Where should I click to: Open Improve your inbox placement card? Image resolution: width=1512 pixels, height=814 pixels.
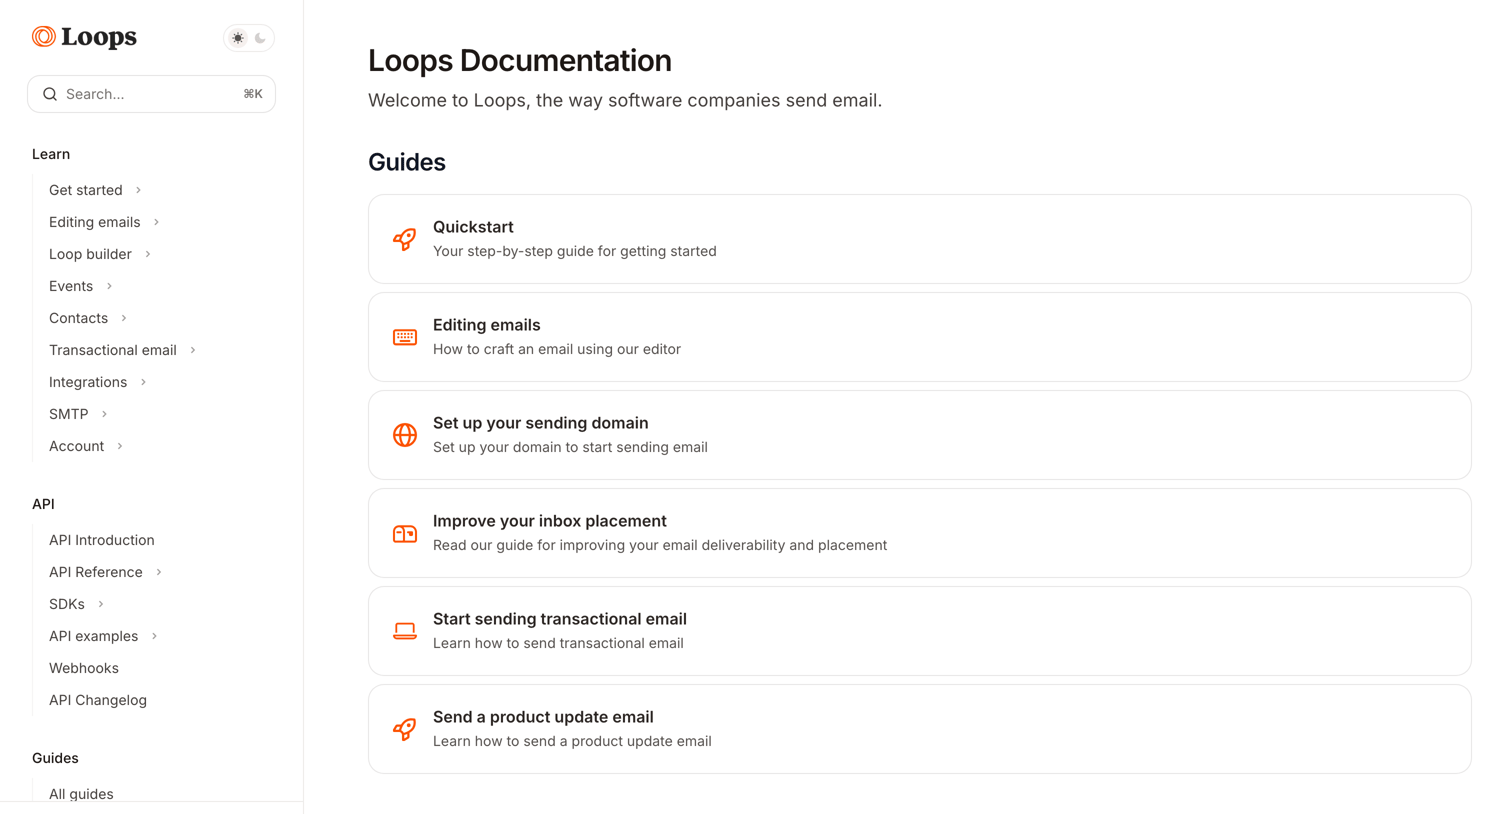click(x=919, y=533)
